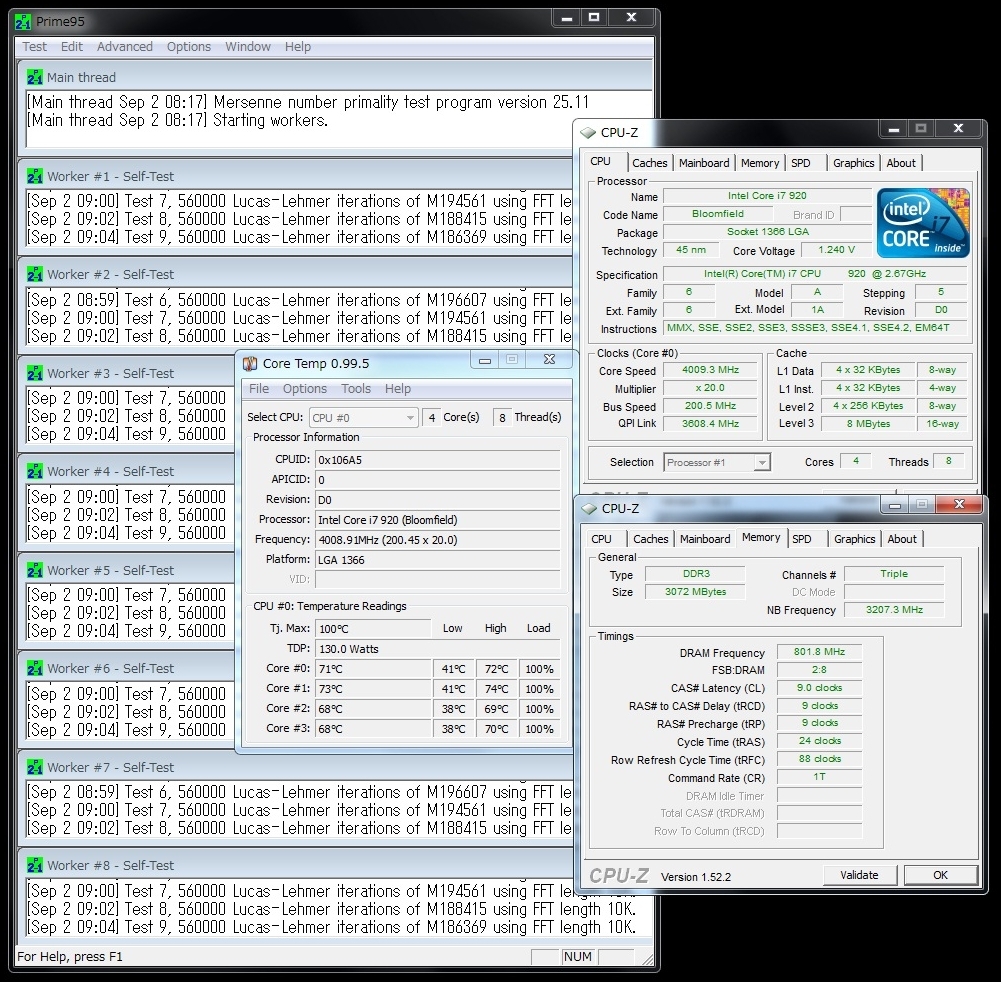Click the DRAM Frequency value 801.8 MHz

[819, 652]
